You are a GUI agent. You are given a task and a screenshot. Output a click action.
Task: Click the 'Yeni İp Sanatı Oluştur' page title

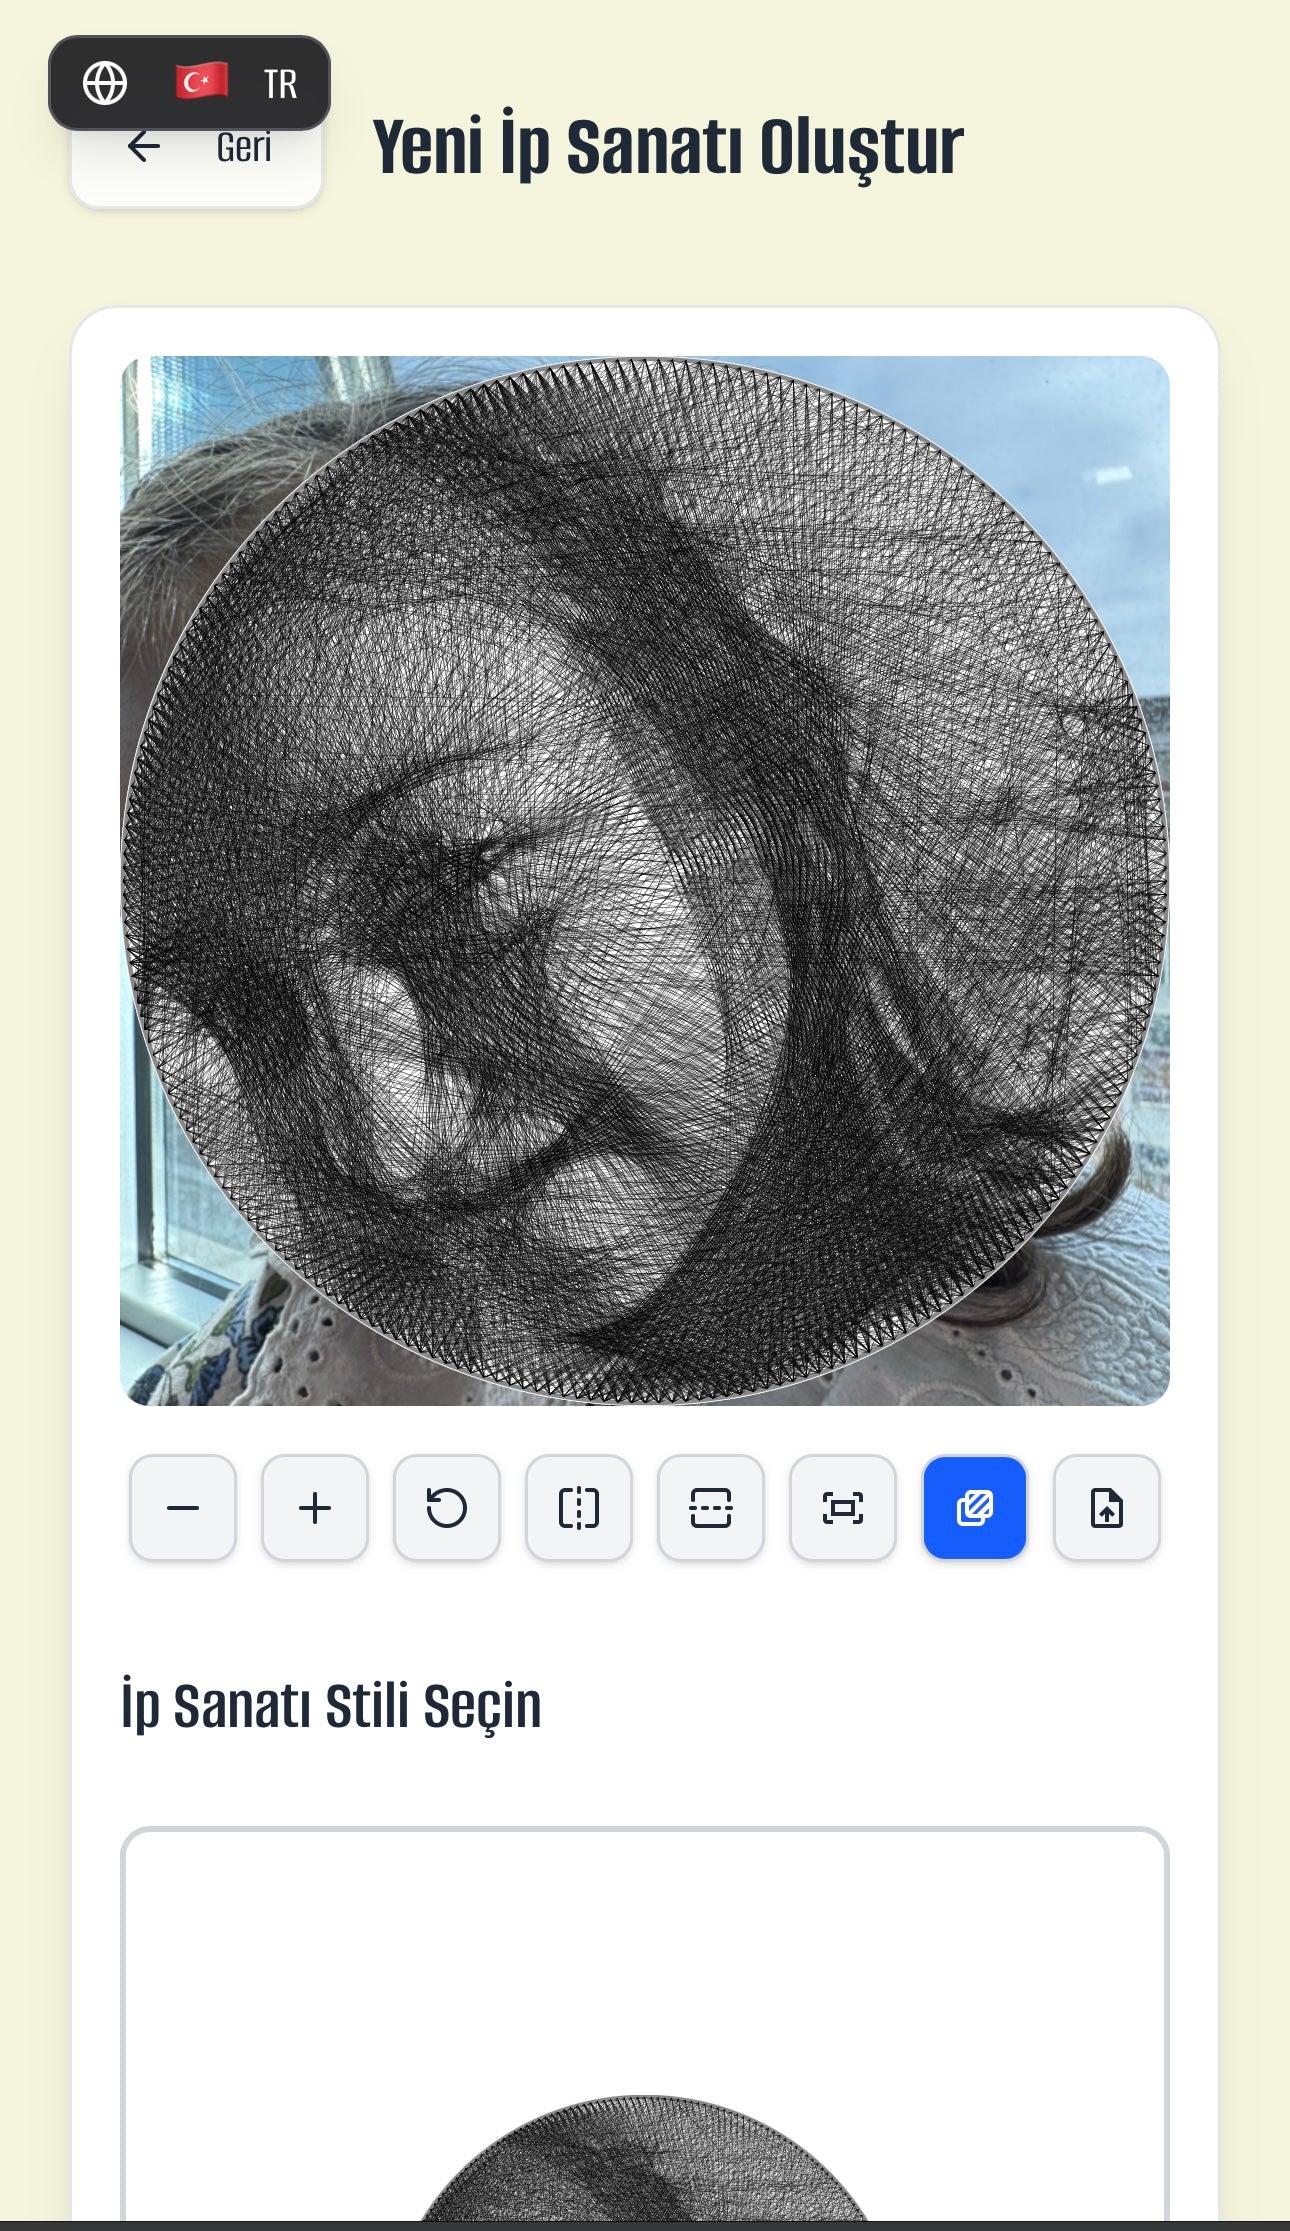coord(668,147)
